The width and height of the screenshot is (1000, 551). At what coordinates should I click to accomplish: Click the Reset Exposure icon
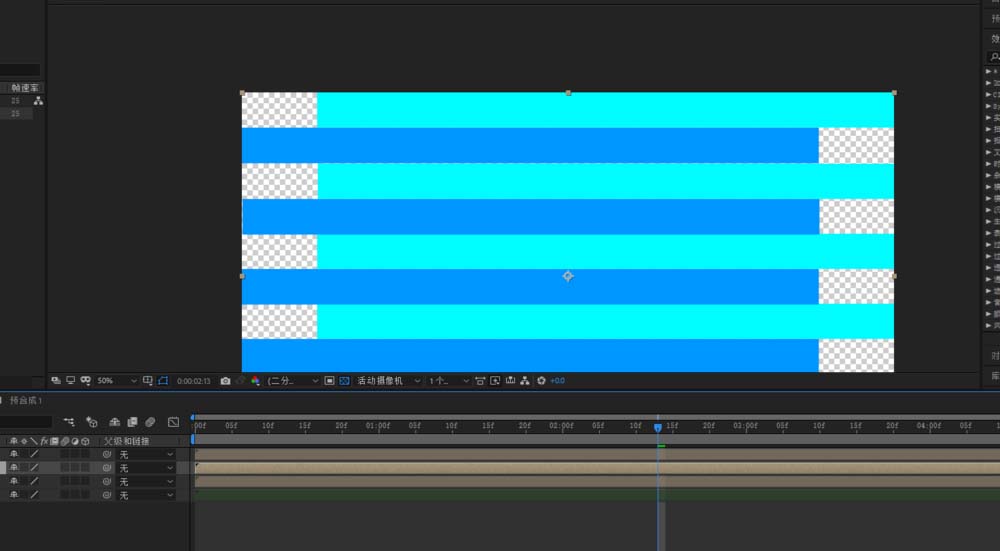541,381
